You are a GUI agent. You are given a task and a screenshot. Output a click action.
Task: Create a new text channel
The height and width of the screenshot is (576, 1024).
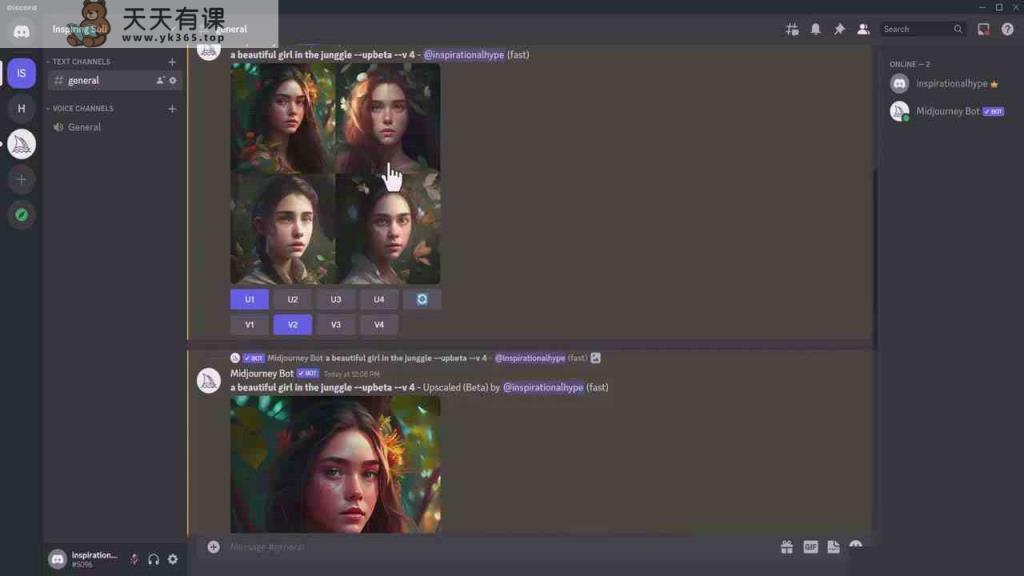(x=172, y=61)
